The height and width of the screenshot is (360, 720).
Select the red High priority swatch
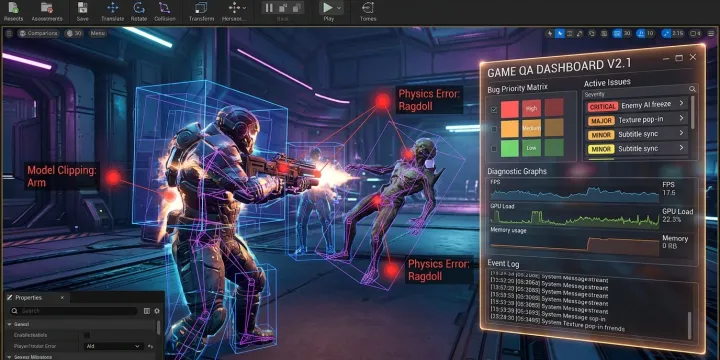pos(531,108)
